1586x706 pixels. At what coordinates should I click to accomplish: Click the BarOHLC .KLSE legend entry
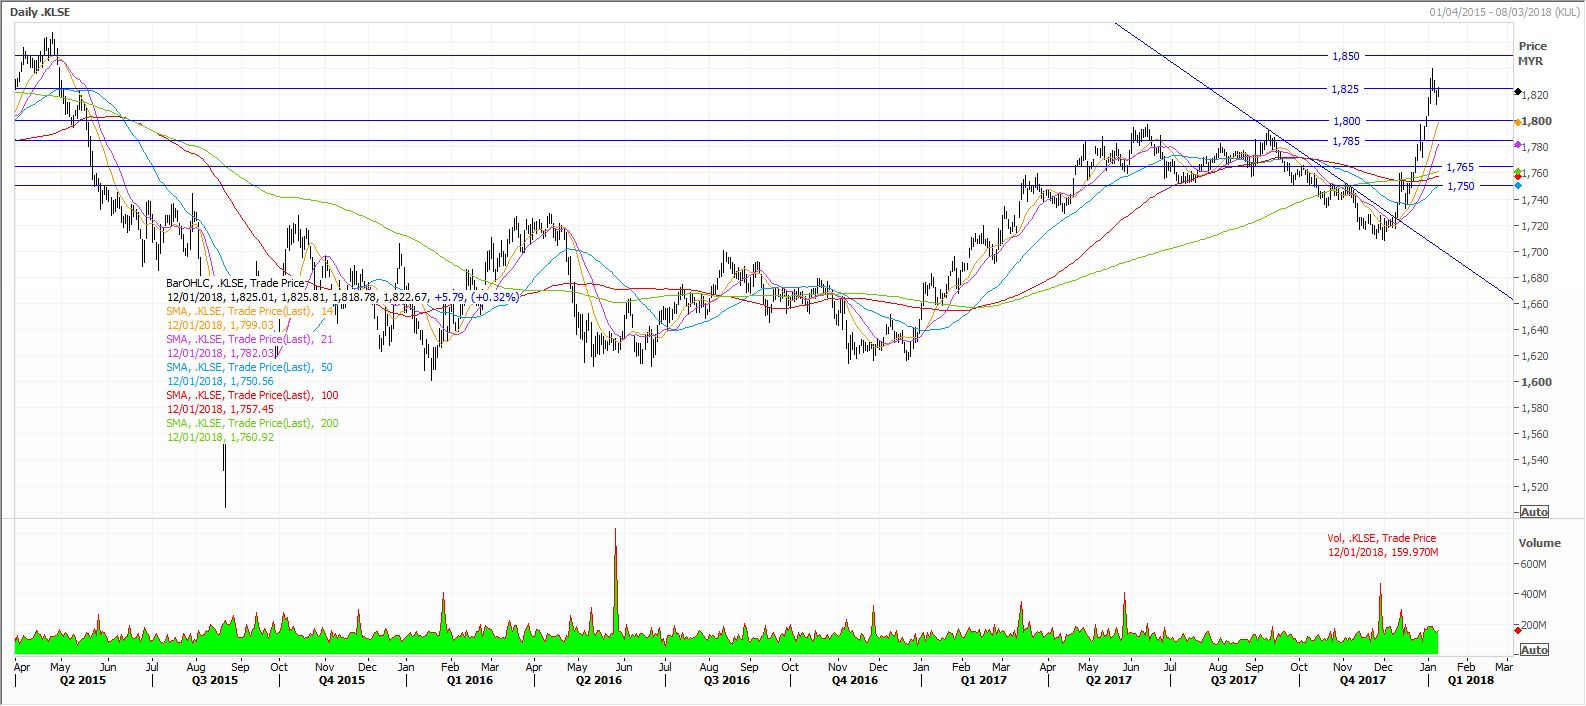[x=236, y=283]
